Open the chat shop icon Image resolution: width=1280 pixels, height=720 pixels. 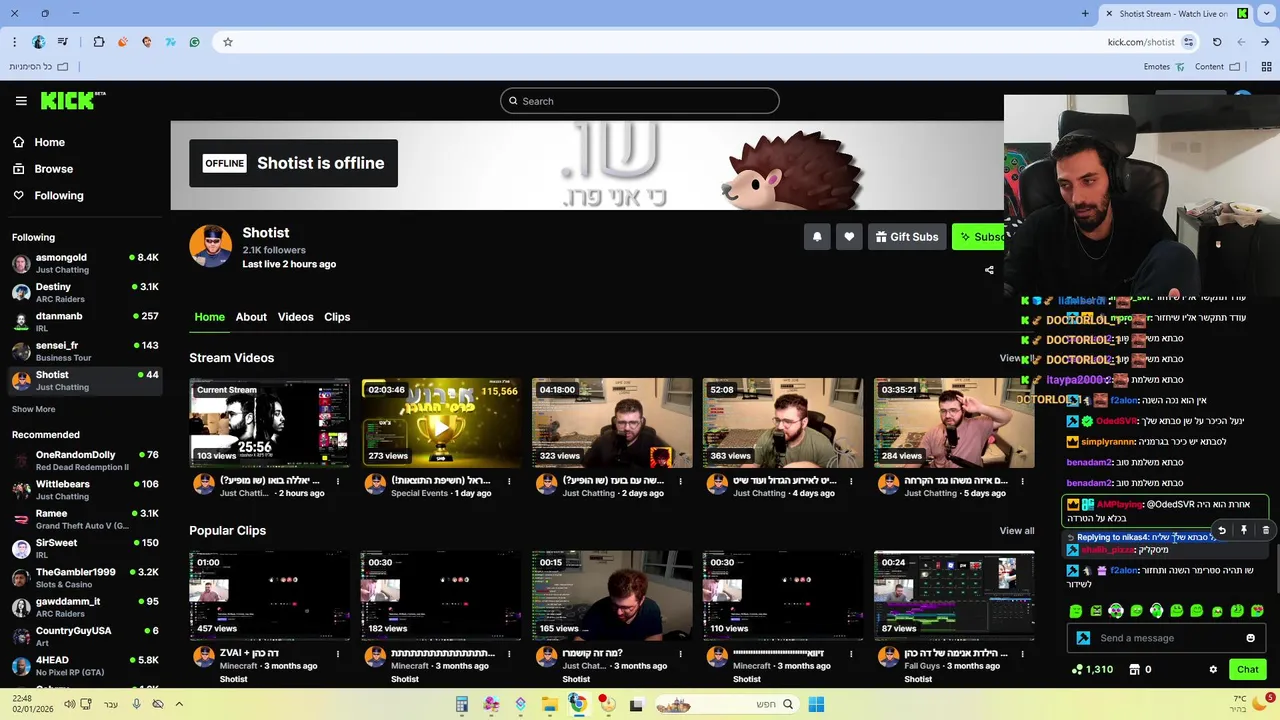click(1134, 670)
